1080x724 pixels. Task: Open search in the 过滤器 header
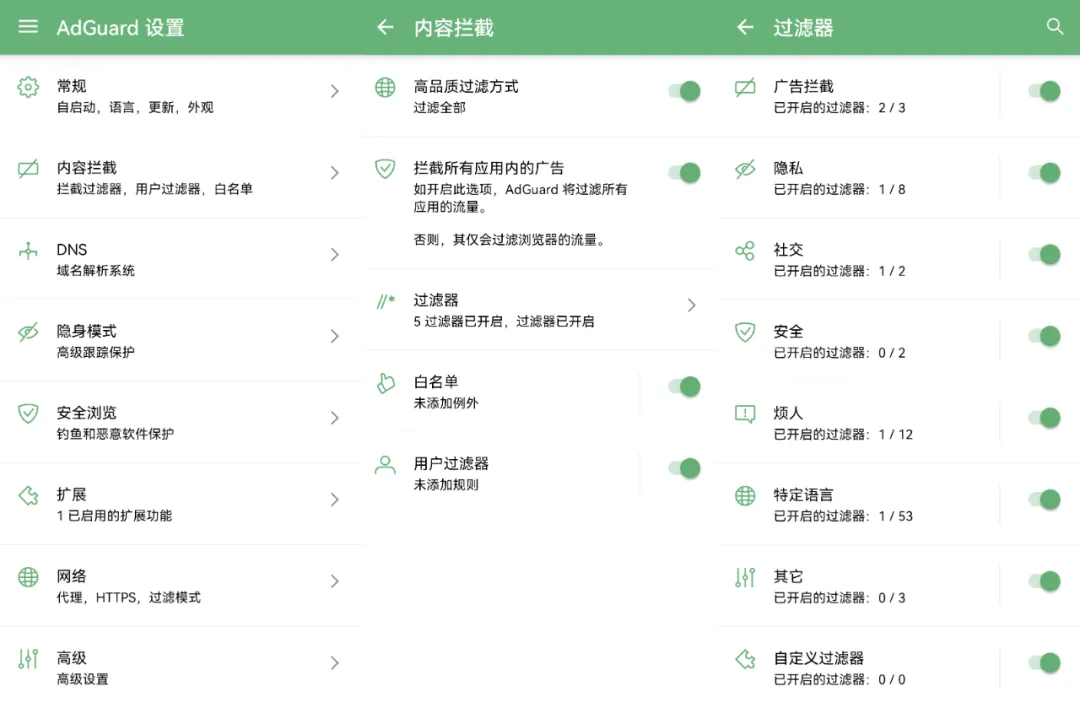(1055, 27)
